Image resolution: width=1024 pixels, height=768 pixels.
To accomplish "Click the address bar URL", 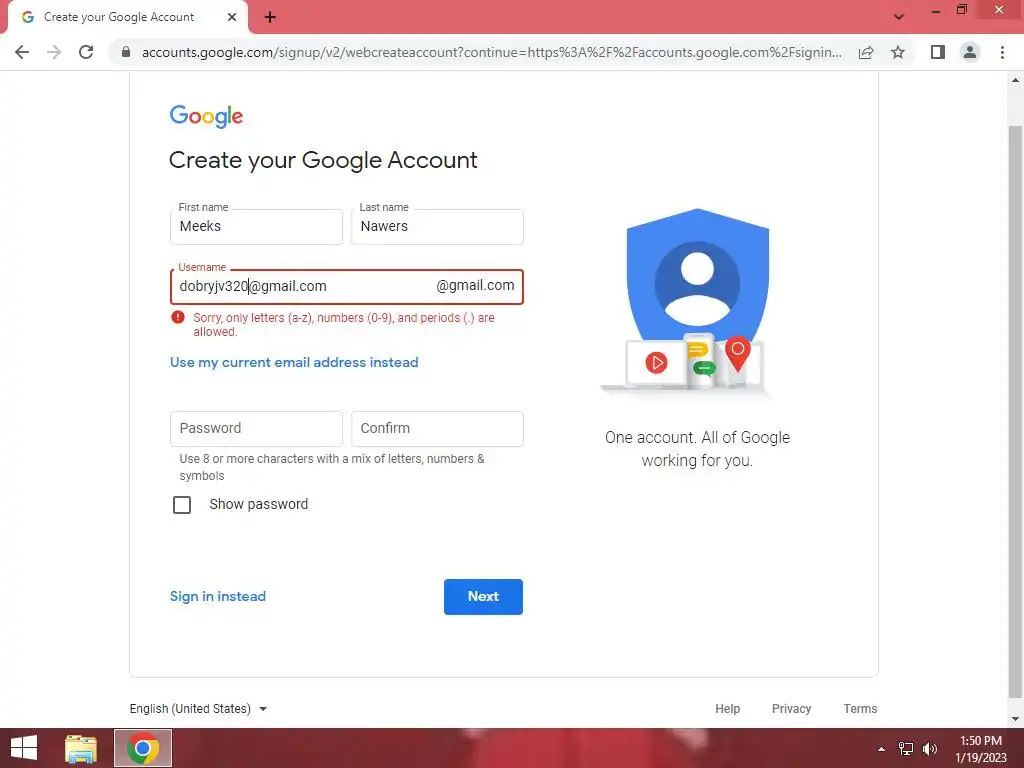I will (x=491, y=52).
